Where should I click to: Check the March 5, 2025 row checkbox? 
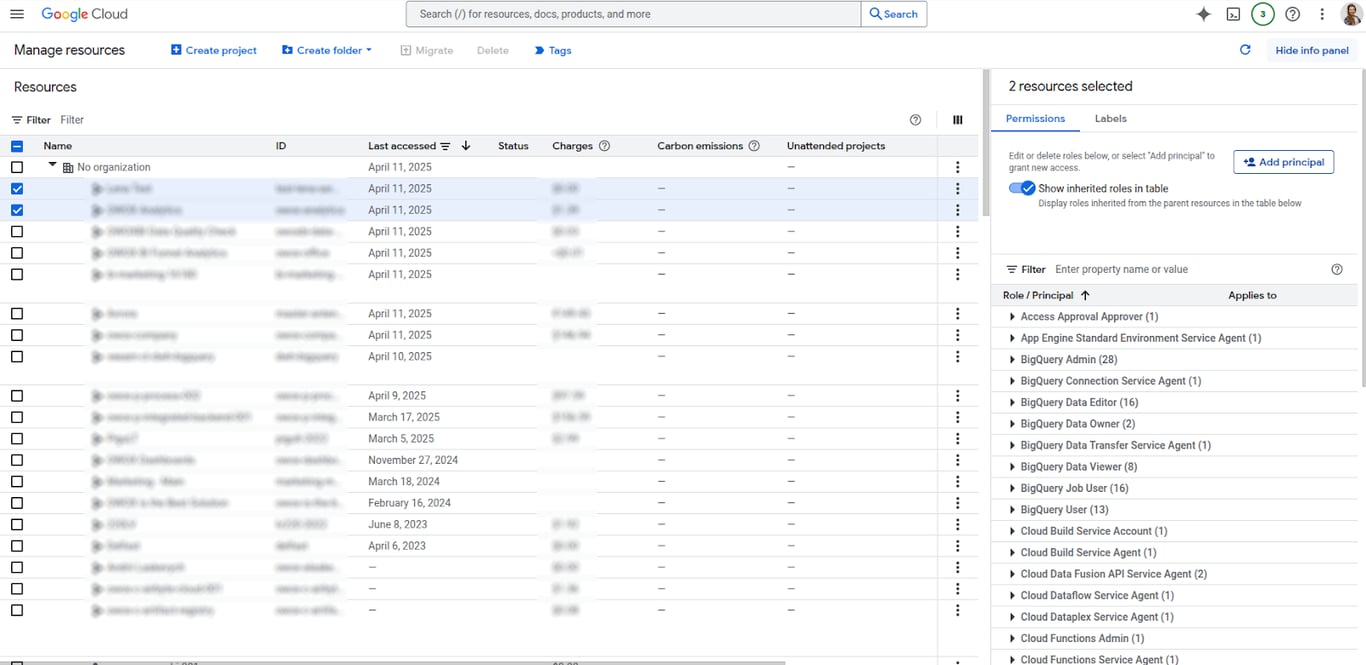(x=17, y=439)
